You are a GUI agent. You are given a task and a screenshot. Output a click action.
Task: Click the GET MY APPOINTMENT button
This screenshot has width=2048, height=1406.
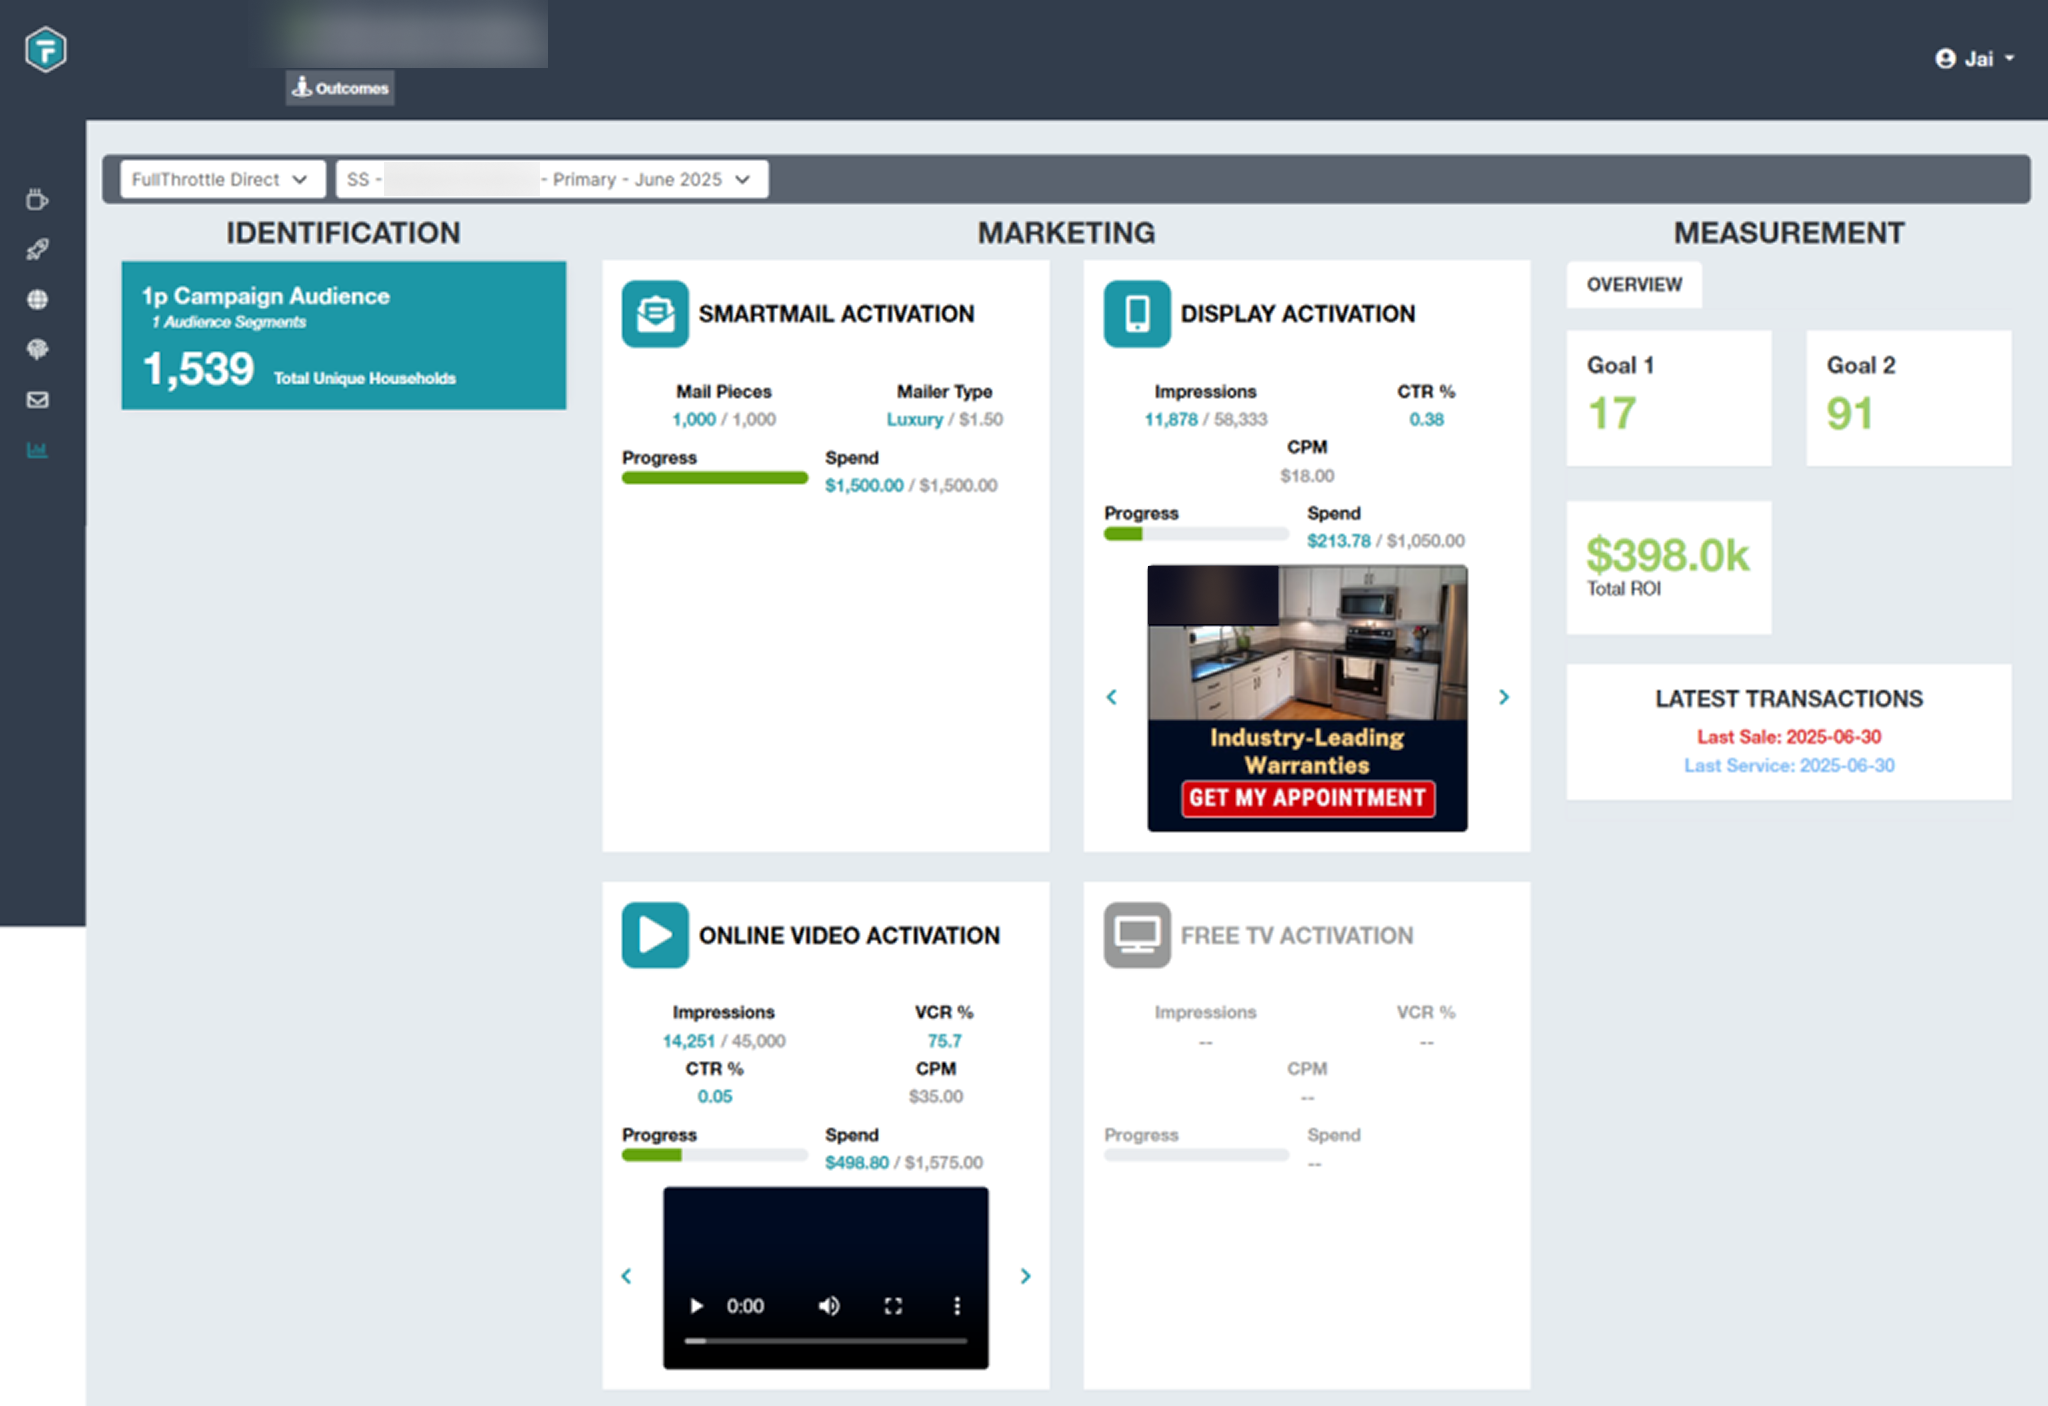tap(1307, 798)
